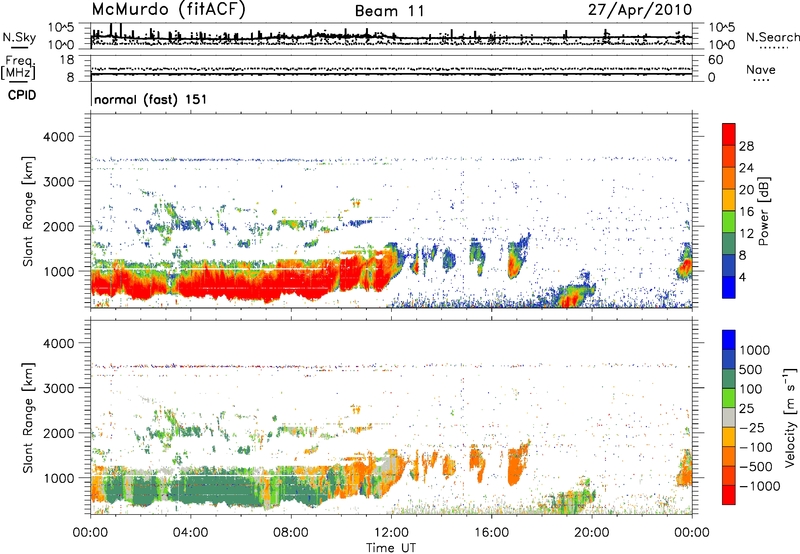Click the 4 label on Power colorbar
This screenshot has width=800, height=554.
pos(742,278)
